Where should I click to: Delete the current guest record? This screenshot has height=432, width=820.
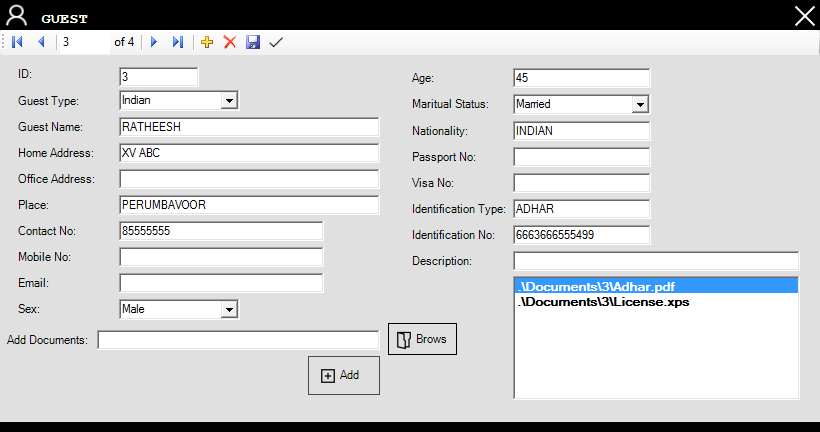(x=230, y=42)
